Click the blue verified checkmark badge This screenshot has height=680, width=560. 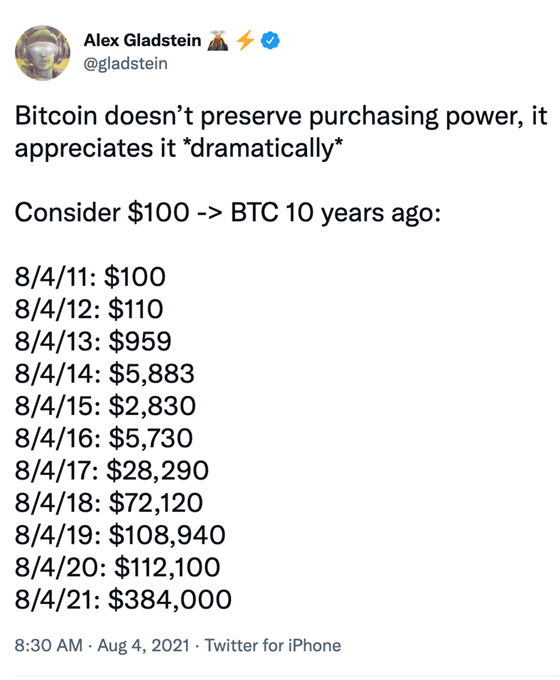pyautogui.click(x=270, y=40)
